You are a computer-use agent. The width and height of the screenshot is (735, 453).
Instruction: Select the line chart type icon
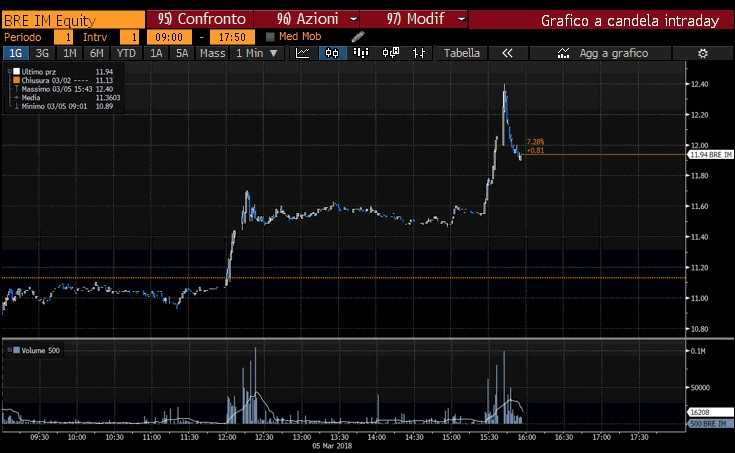[x=302, y=53]
